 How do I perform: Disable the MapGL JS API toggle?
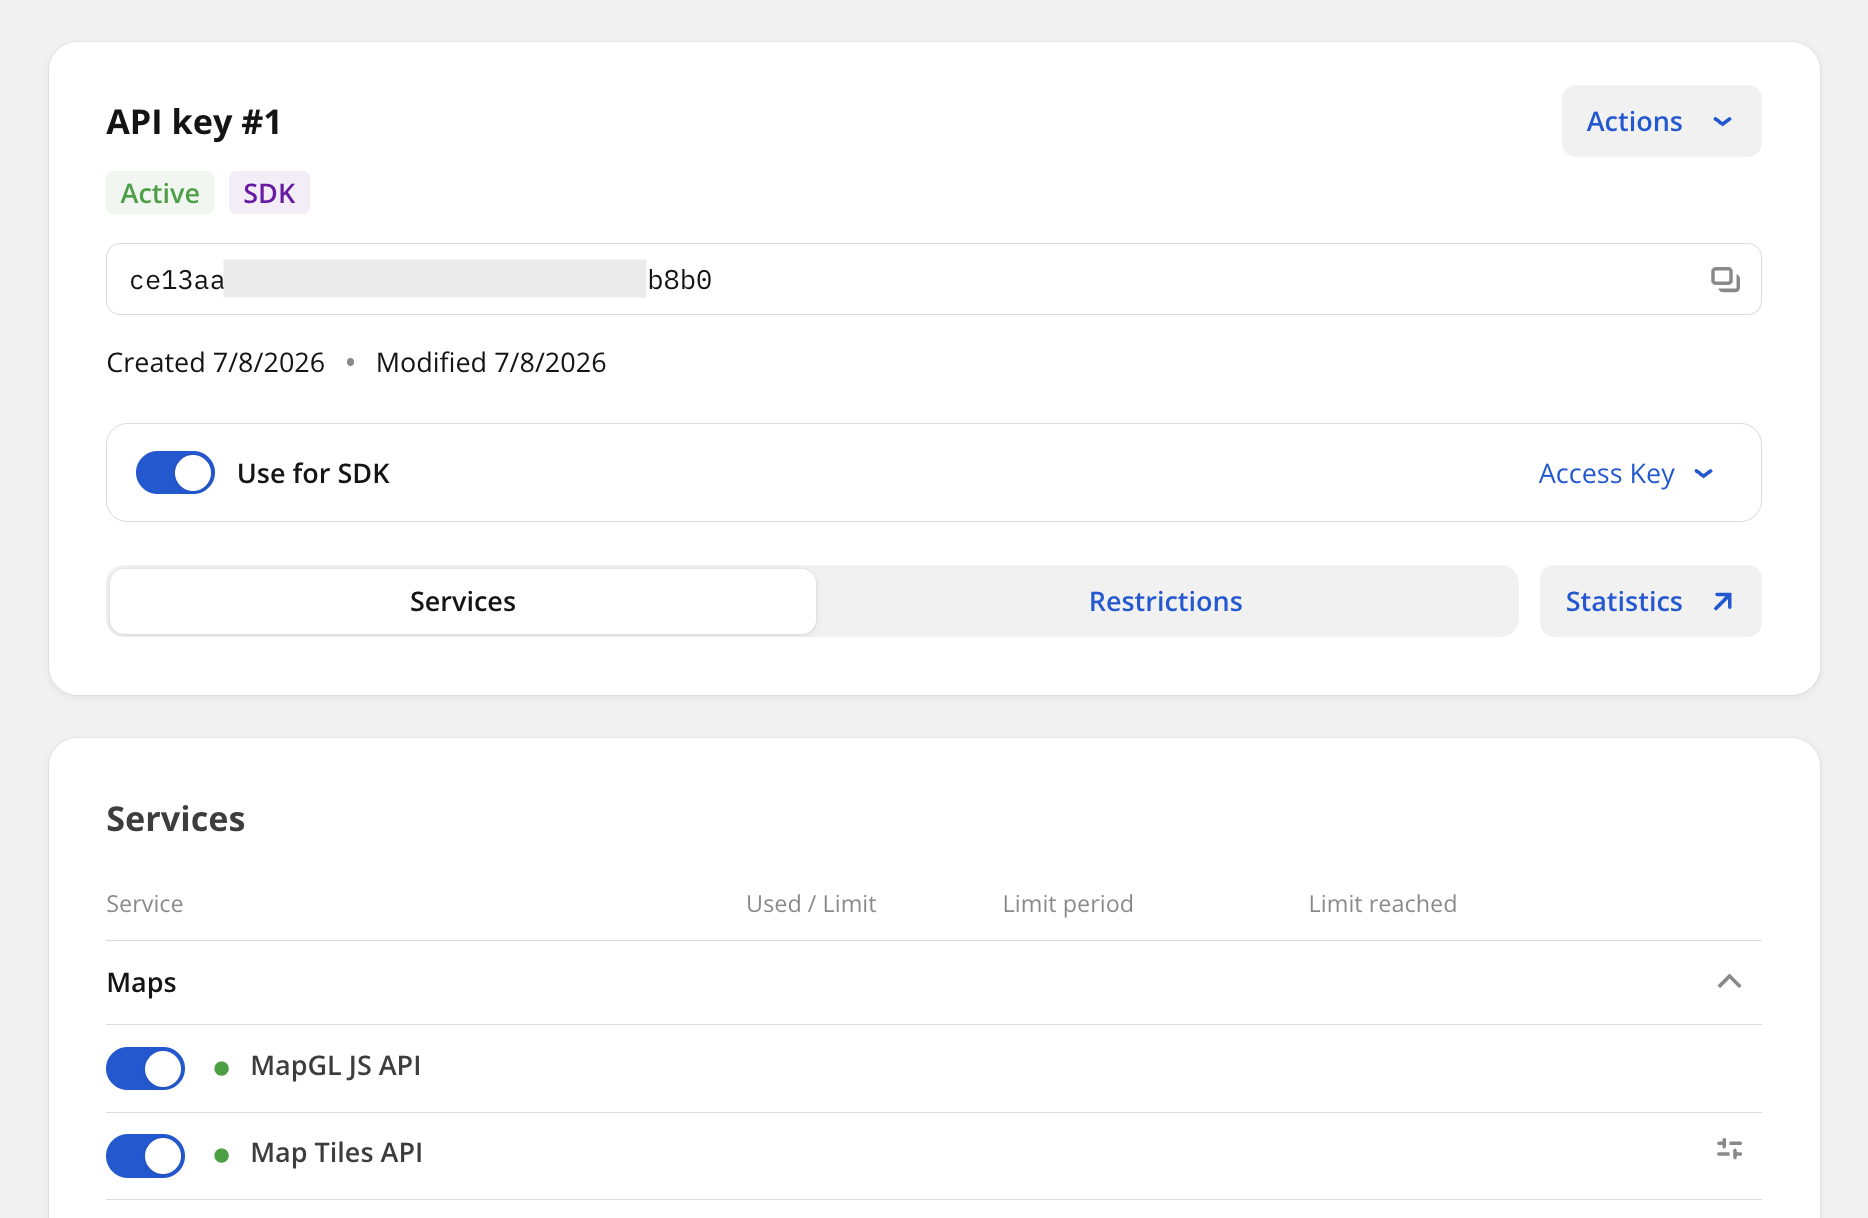tap(146, 1068)
